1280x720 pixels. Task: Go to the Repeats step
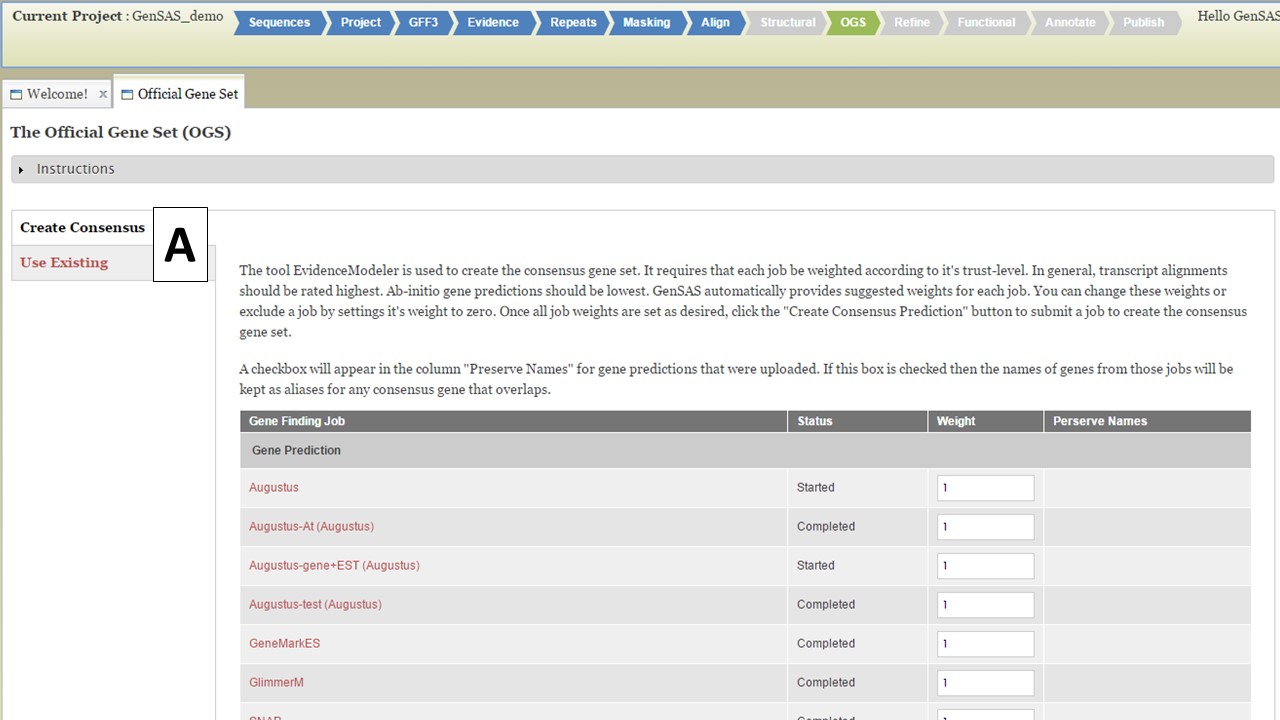point(573,23)
